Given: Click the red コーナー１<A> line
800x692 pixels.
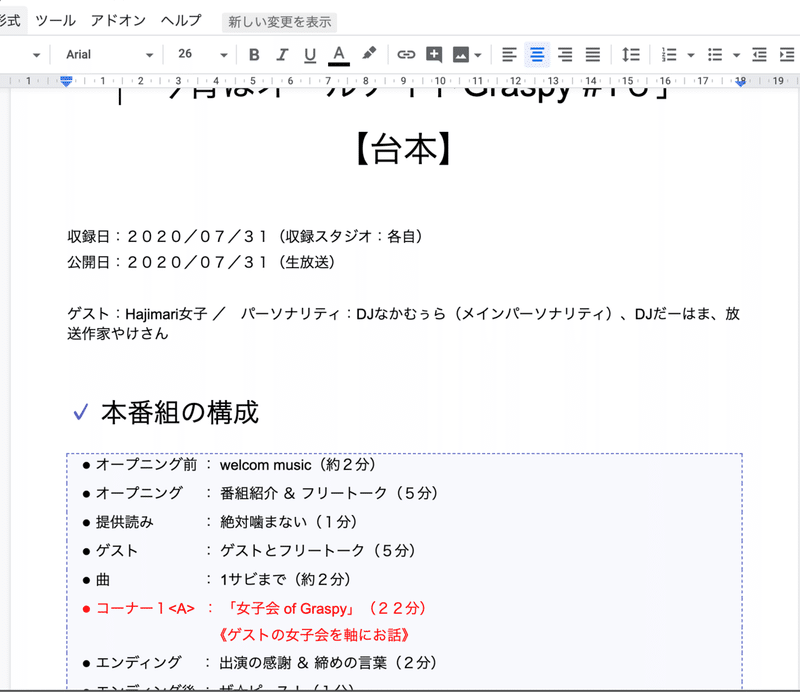Looking at the screenshot, I should point(255,608).
